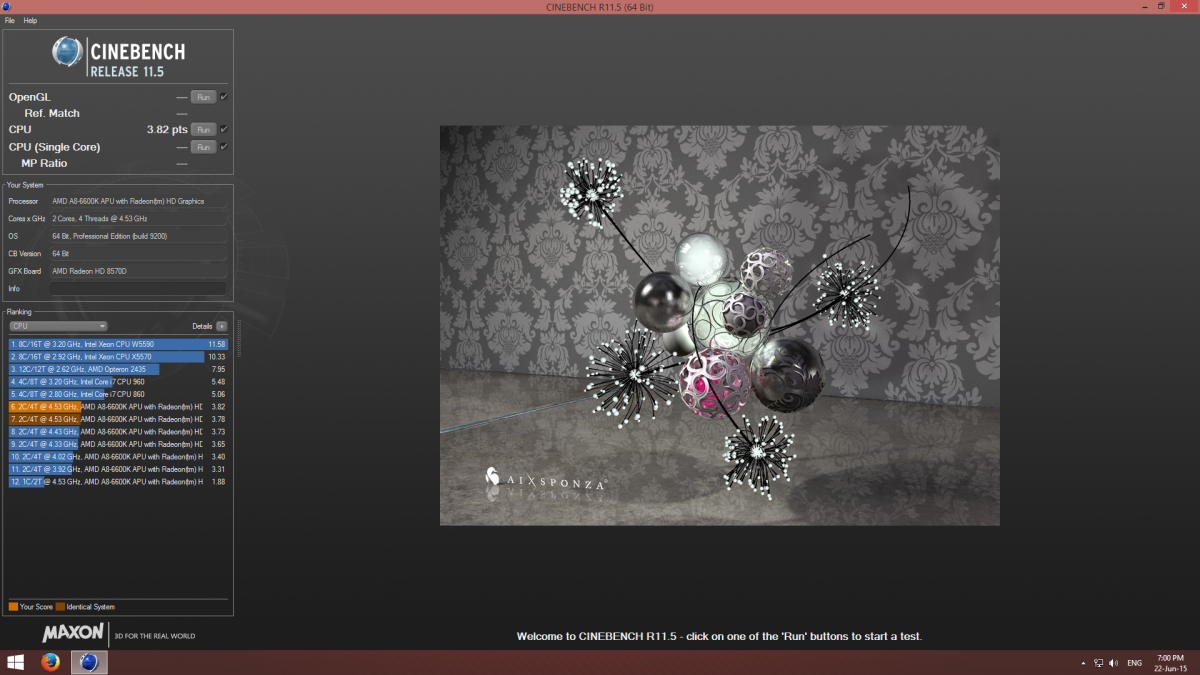Close the Cinebench window

1185,6
